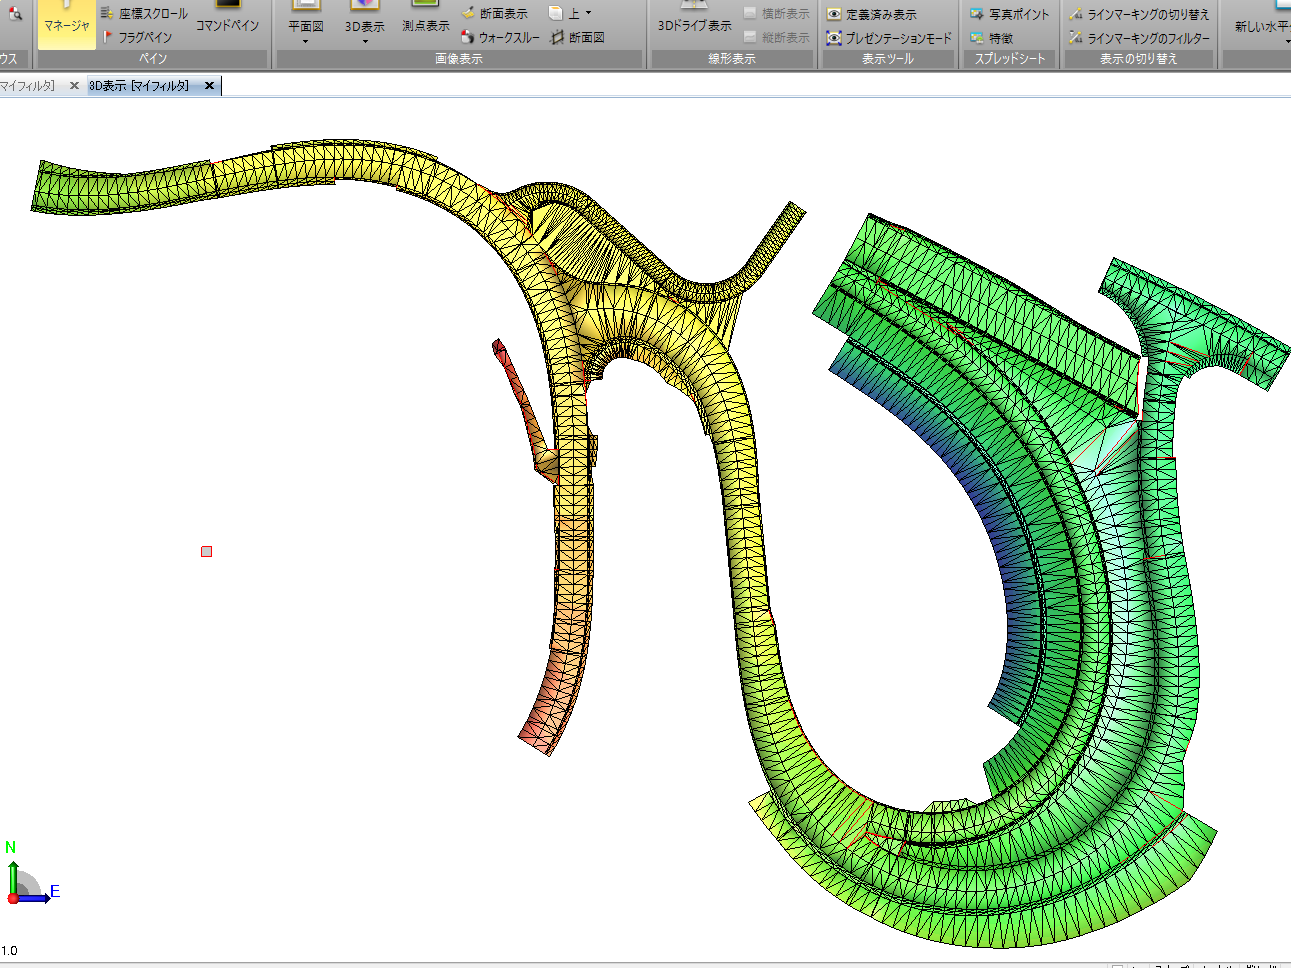1291x968 pixels.
Task: Click the ラインマーキングのフィルター icon
Action: (x=1075, y=38)
